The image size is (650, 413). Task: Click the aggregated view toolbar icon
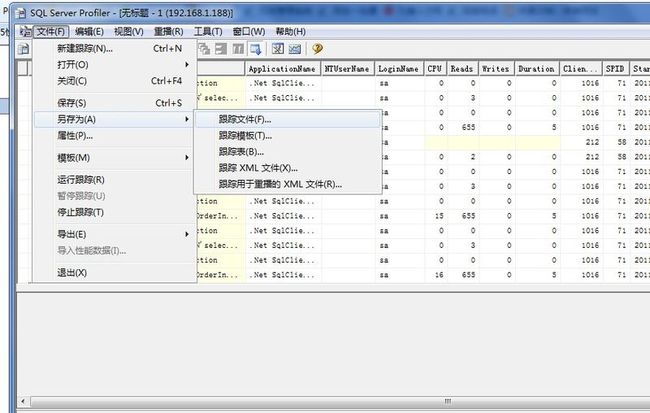(x=238, y=49)
